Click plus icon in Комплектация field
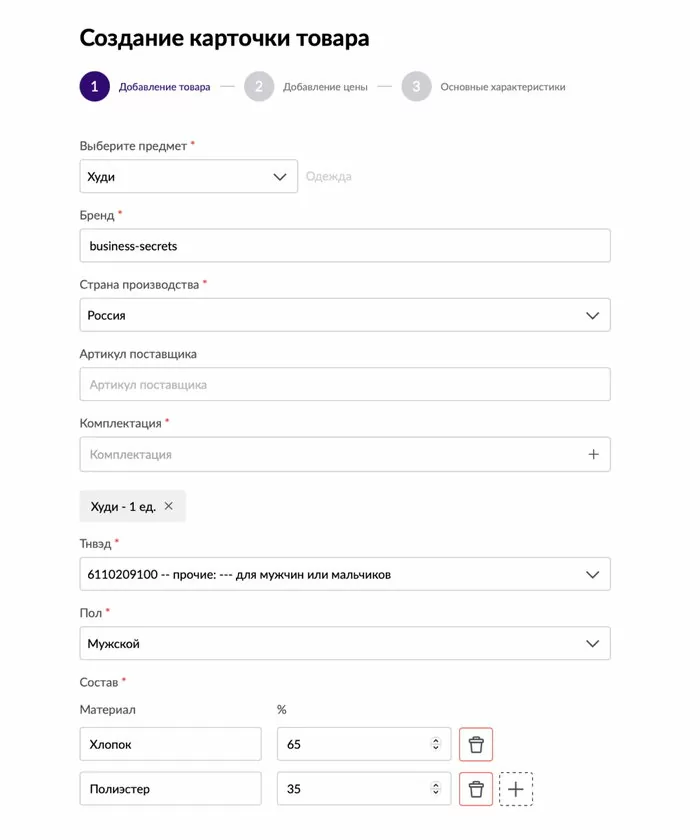The image size is (700, 840). pyautogui.click(x=593, y=454)
